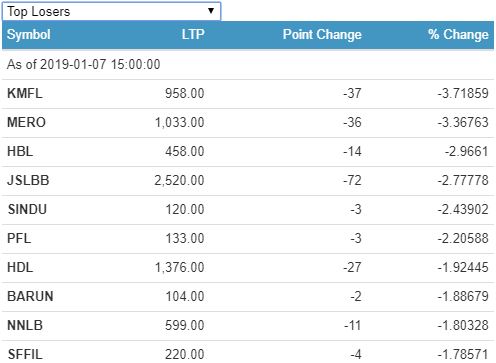Image resolution: width=496 pixels, height=363 pixels.
Task: Click the SINDU symbol
Action: click(x=27, y=210)
